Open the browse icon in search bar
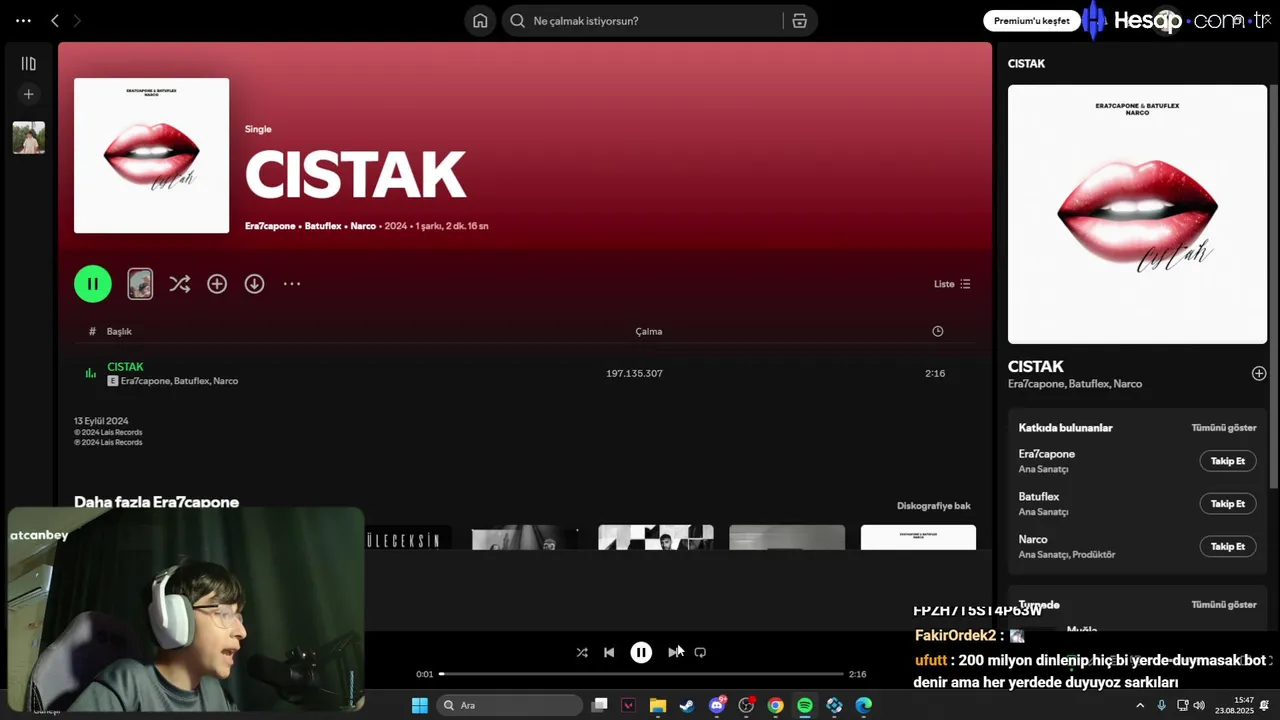Image resolution: width=1280 pixels, height=720 pixels. 799,21
